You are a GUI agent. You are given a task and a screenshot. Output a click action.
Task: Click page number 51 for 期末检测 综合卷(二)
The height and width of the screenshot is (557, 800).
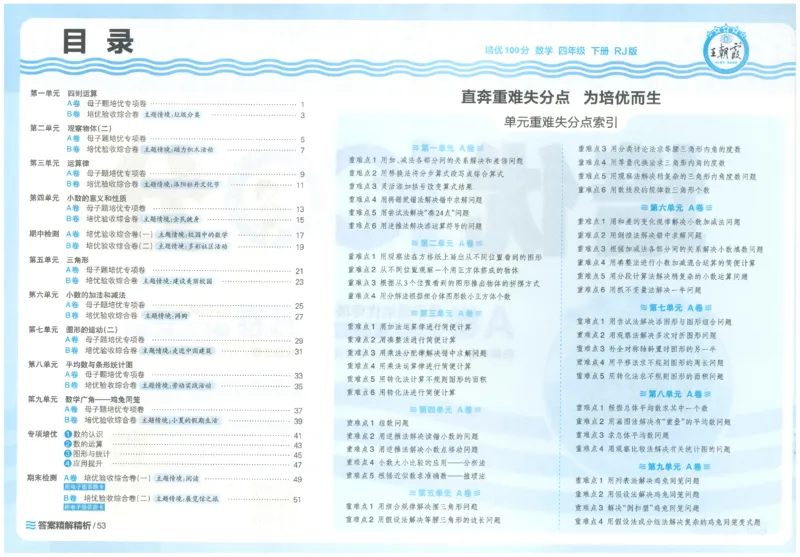(297, 500)
